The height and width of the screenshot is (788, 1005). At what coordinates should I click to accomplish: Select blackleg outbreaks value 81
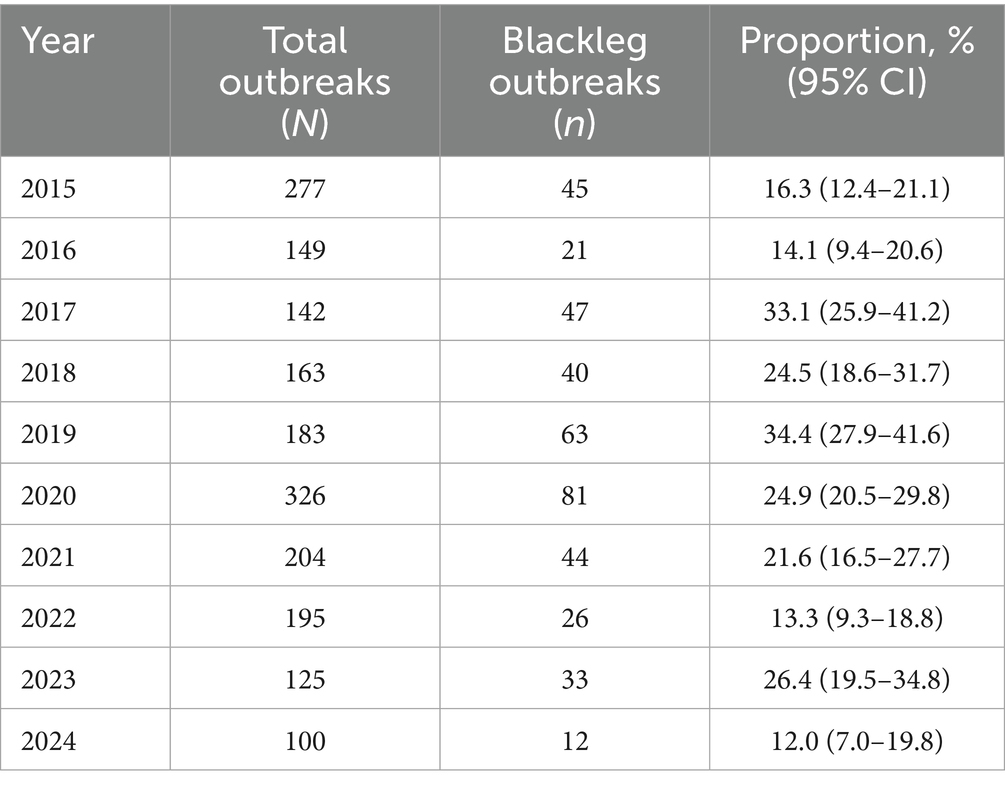[574, 495]
